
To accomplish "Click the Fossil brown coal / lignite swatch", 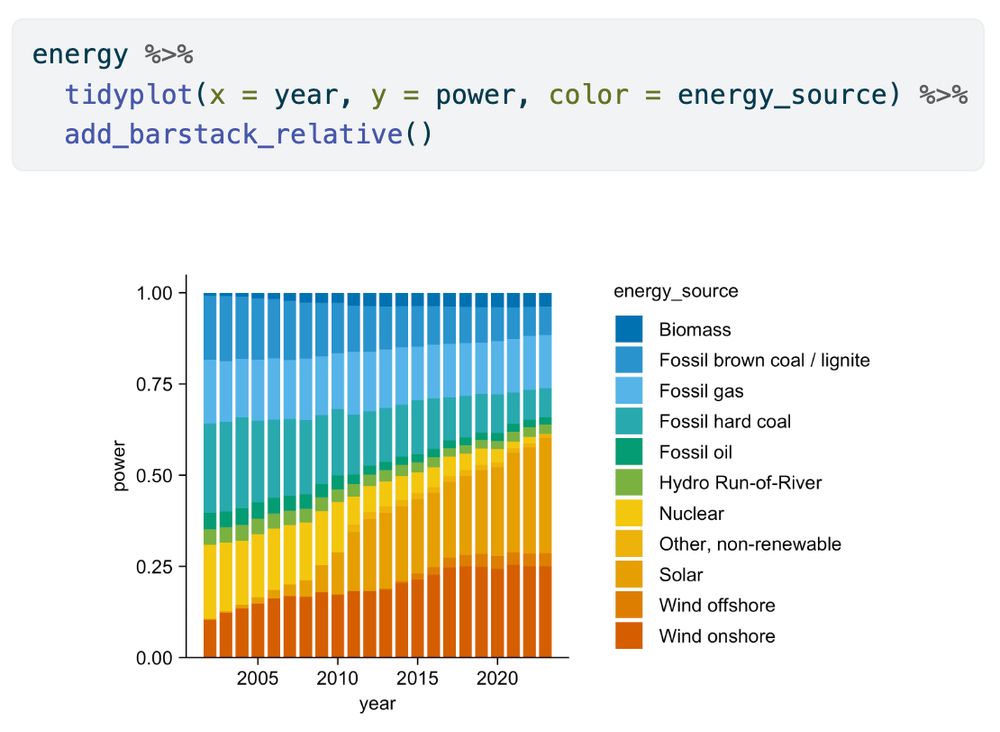I will (629, 360).
